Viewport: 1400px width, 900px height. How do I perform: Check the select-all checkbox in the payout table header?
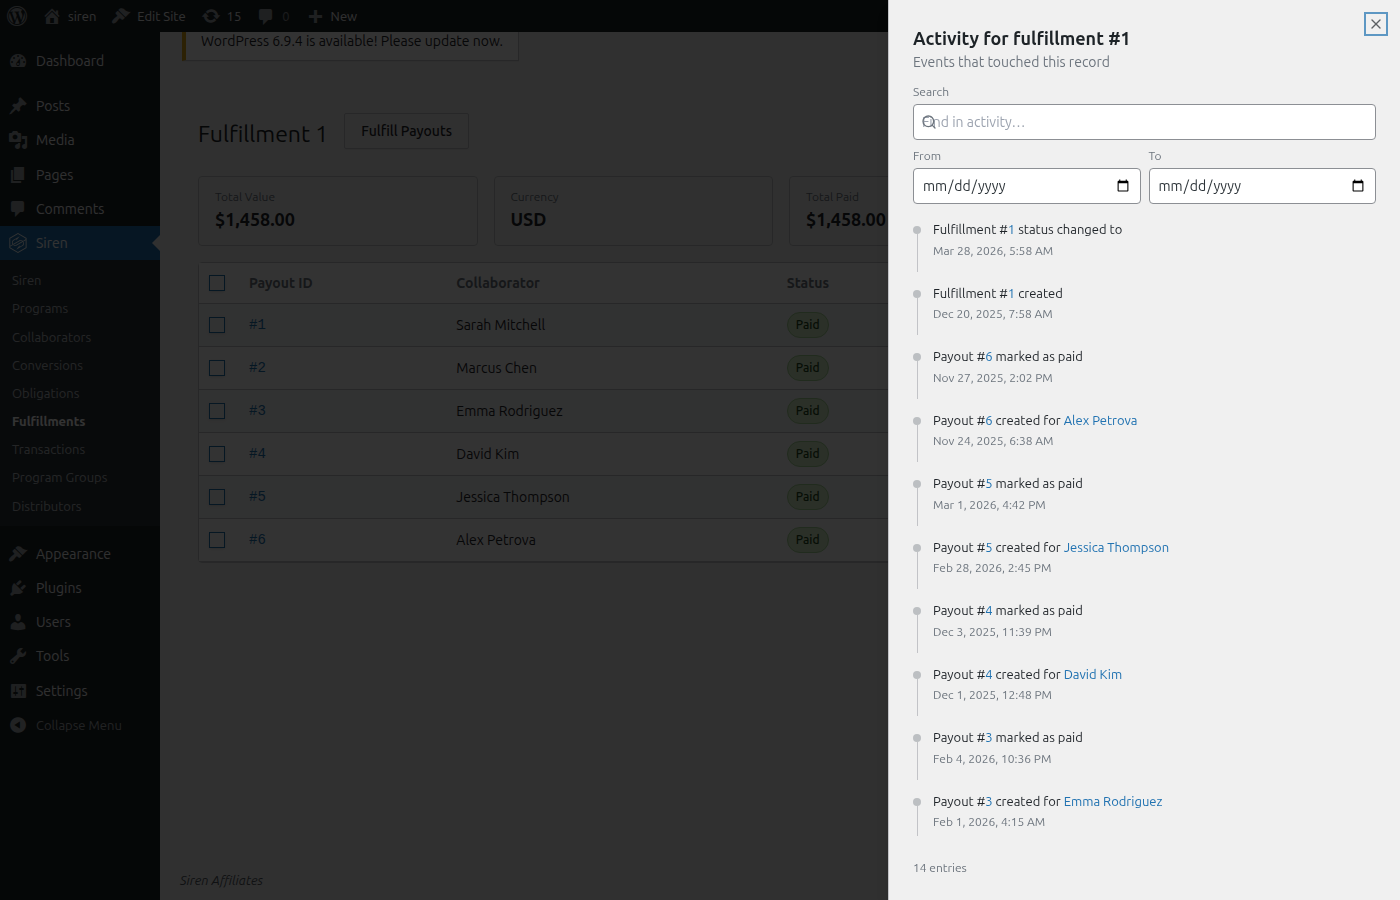(x=217, y=283)
